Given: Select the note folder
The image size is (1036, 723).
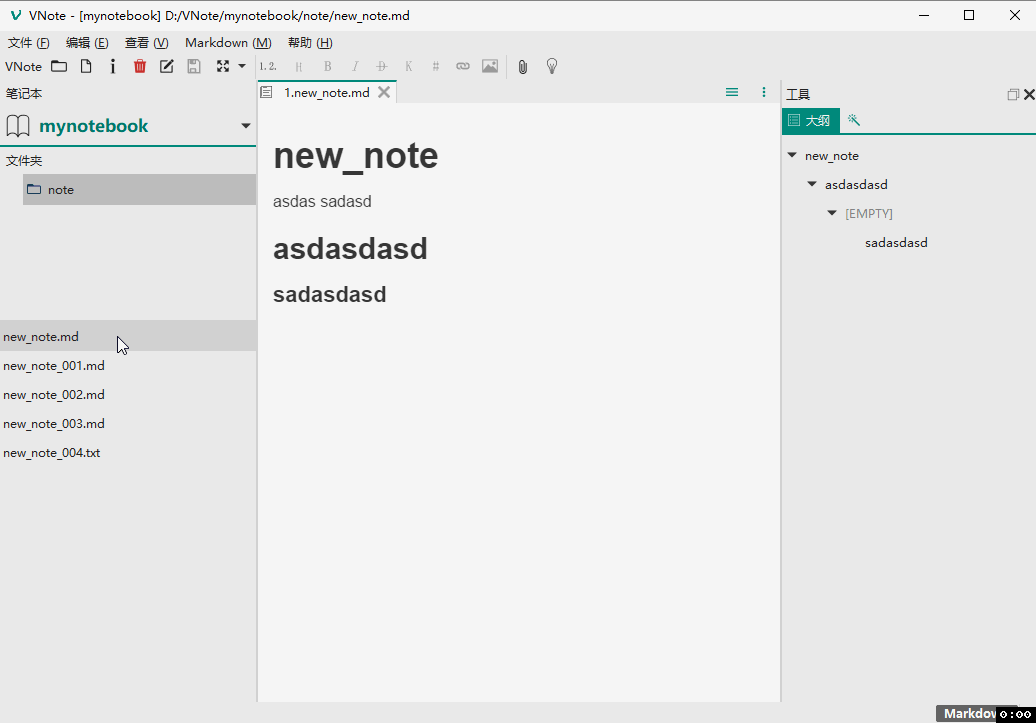Looking at the screenshot, I should click(139, 190).
